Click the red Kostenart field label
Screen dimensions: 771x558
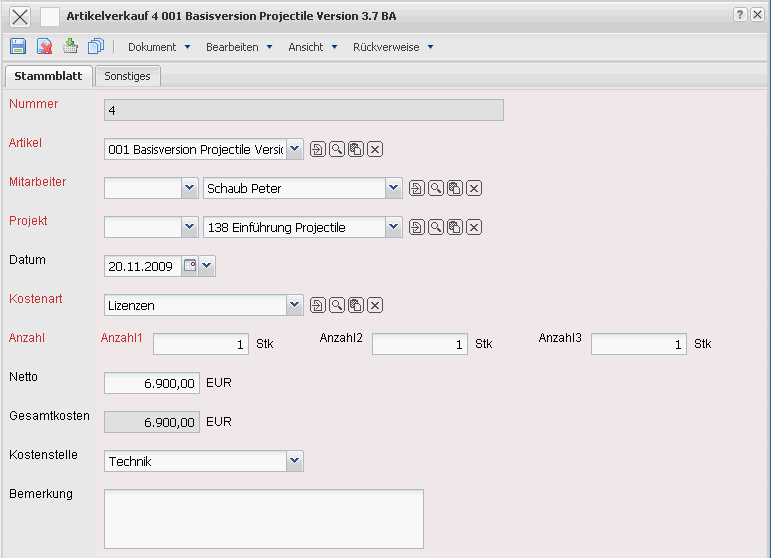tap(36, 299)
